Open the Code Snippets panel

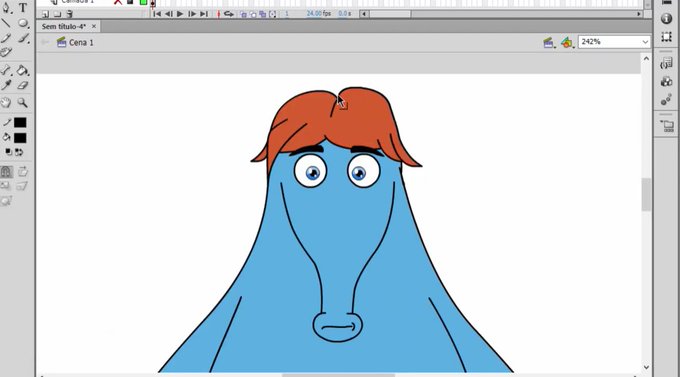pyautogui.click(x=666, y=64)
